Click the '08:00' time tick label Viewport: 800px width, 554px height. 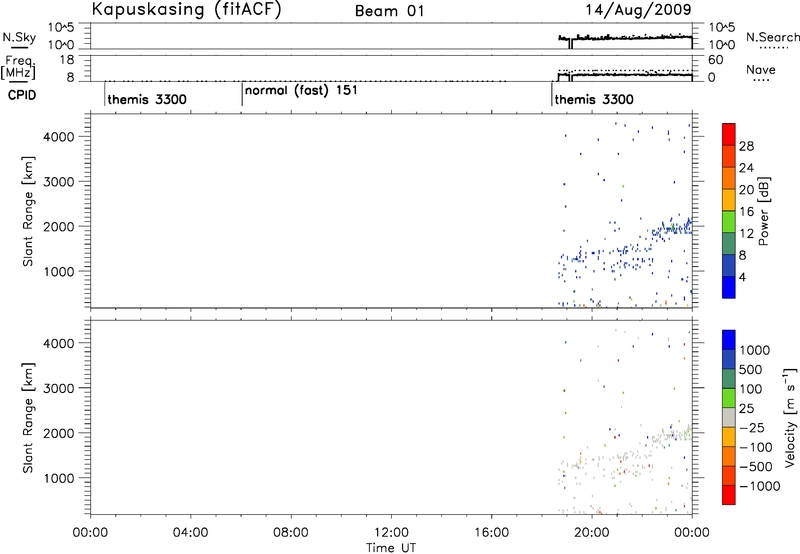[x=291, y=533]
